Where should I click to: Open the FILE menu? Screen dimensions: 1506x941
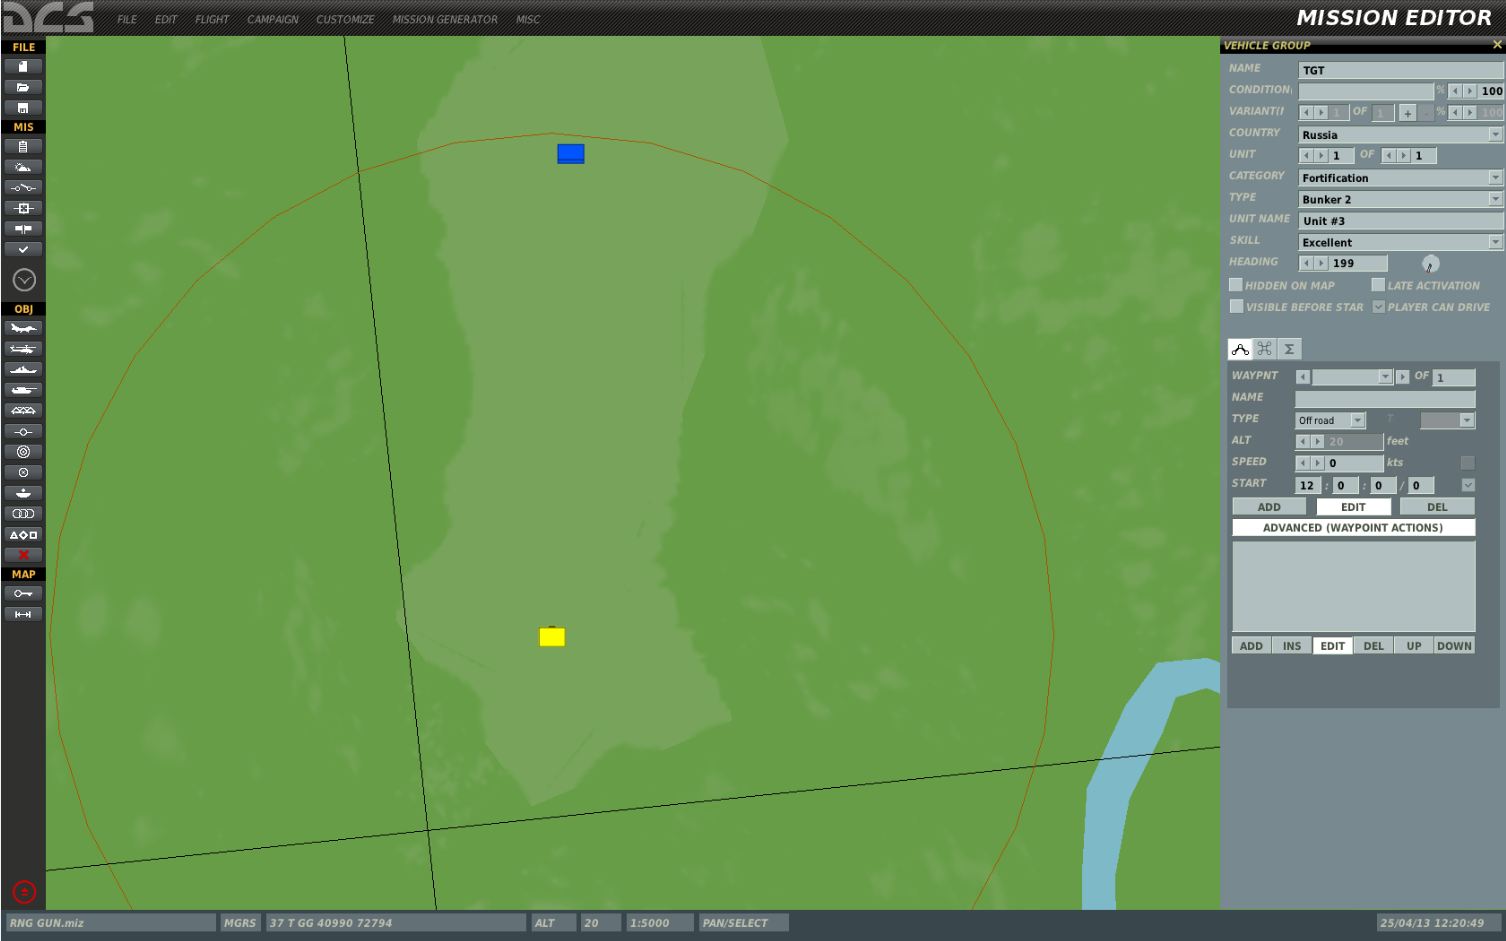click(127, 19)
